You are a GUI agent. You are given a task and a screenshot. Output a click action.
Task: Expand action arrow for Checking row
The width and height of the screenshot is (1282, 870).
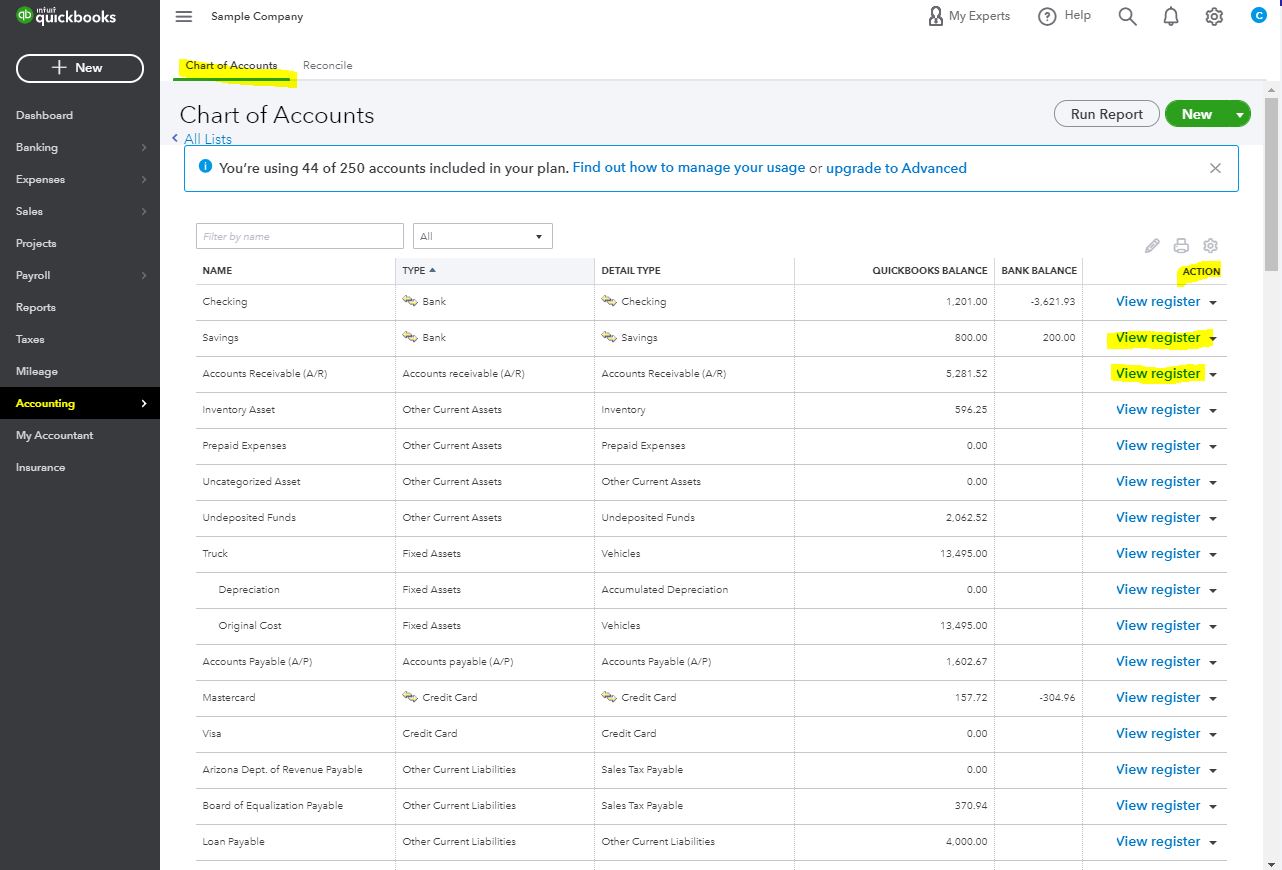pyautogui.click(x=1213, y=303)
